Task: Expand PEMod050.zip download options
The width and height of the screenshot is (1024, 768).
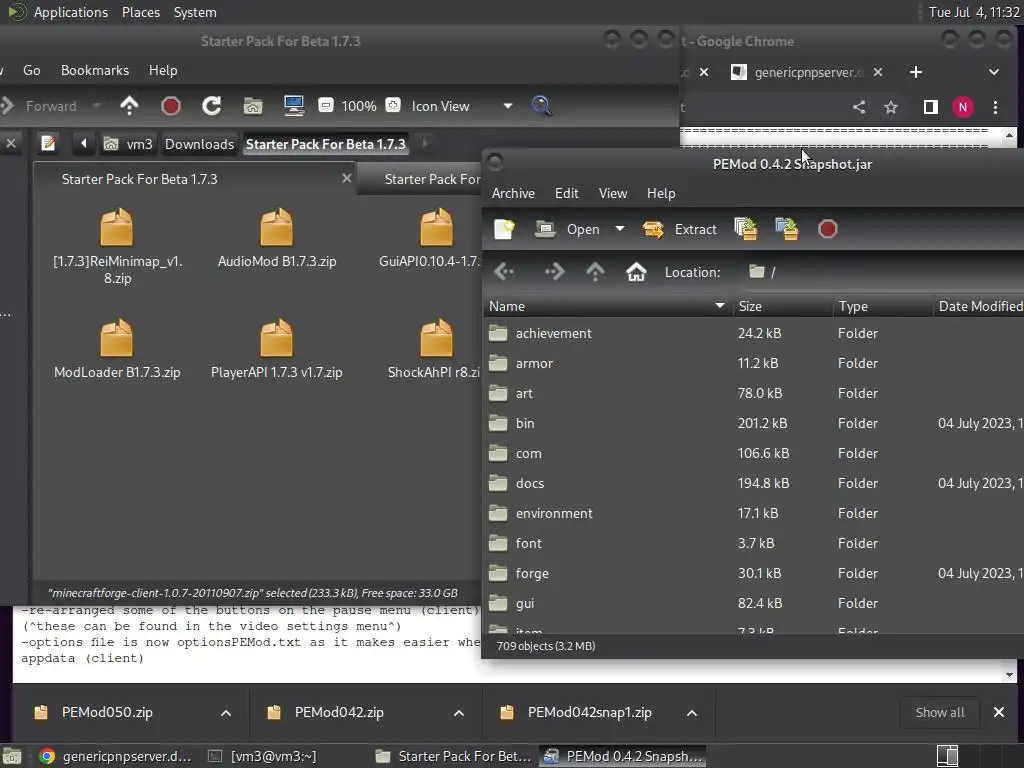Action: click(x=226, y=713)
